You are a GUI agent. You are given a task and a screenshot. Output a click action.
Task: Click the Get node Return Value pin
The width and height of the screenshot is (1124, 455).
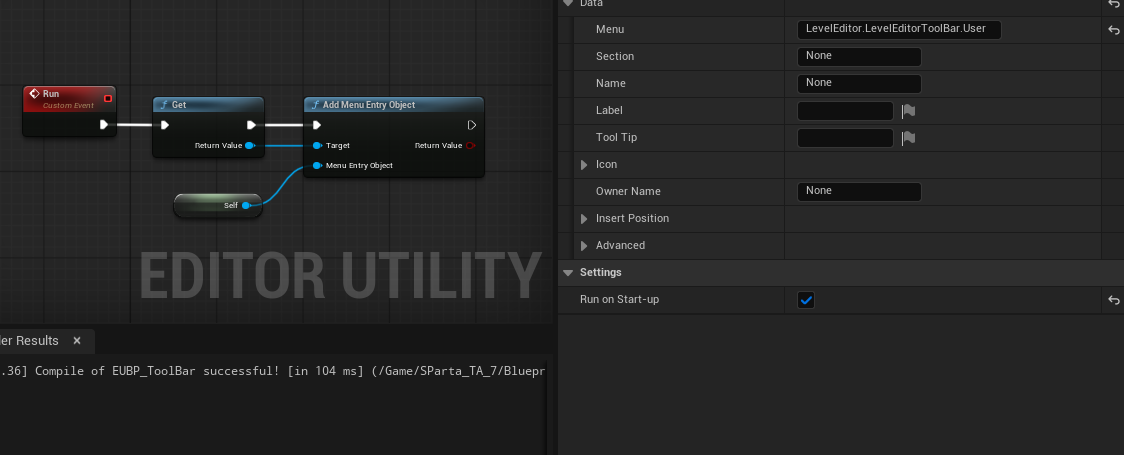(x=249, y=145)
